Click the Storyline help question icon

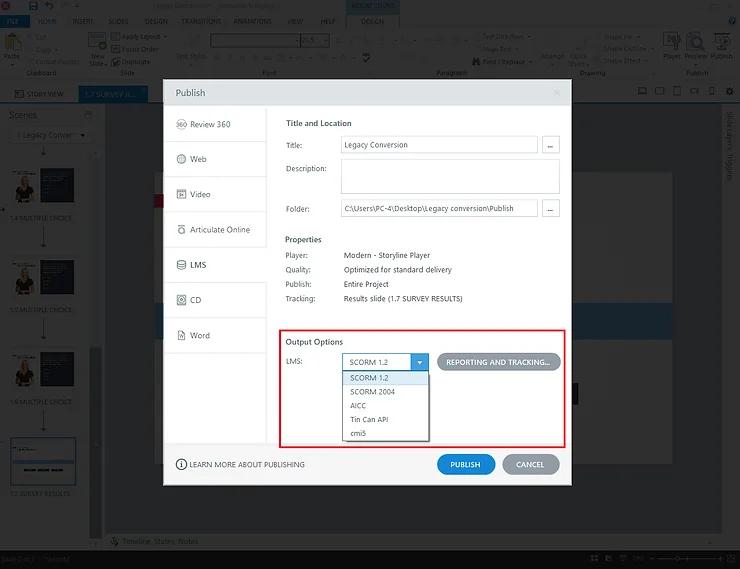pyautogui.click(x=732, y=21)
